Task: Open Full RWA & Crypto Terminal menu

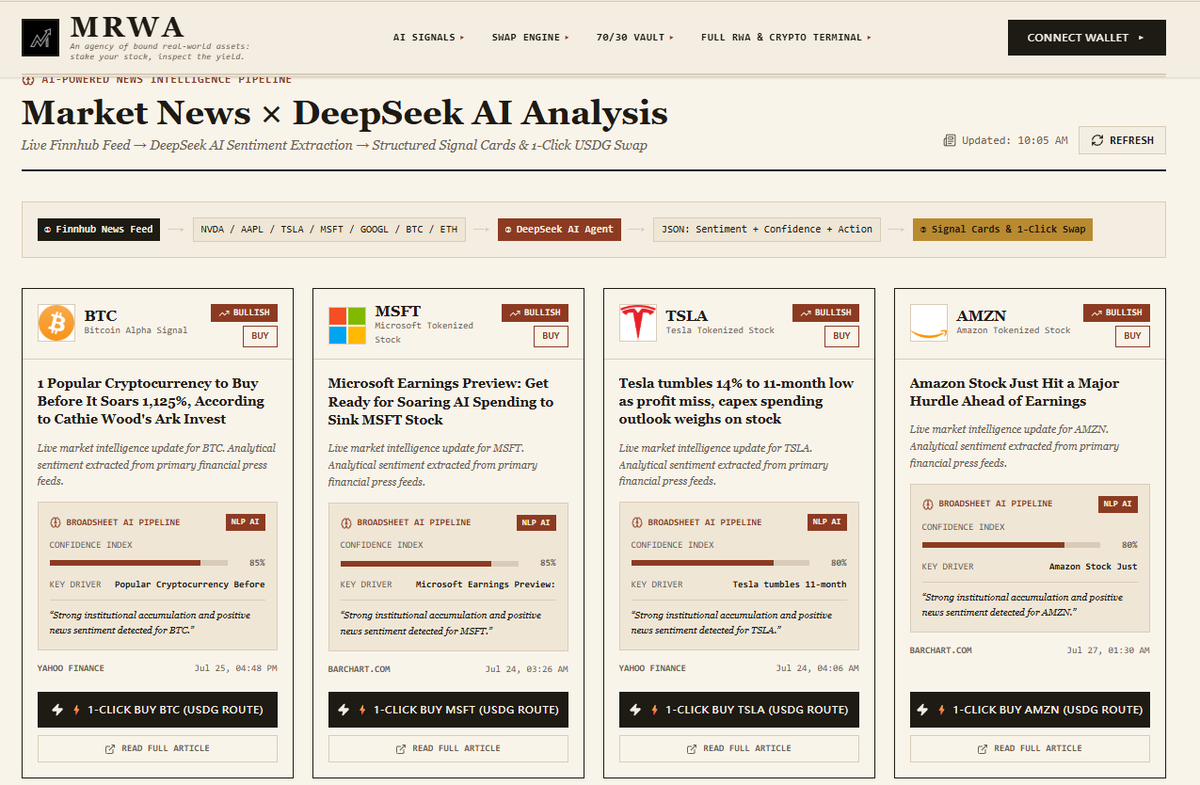Action: (786, 37)
